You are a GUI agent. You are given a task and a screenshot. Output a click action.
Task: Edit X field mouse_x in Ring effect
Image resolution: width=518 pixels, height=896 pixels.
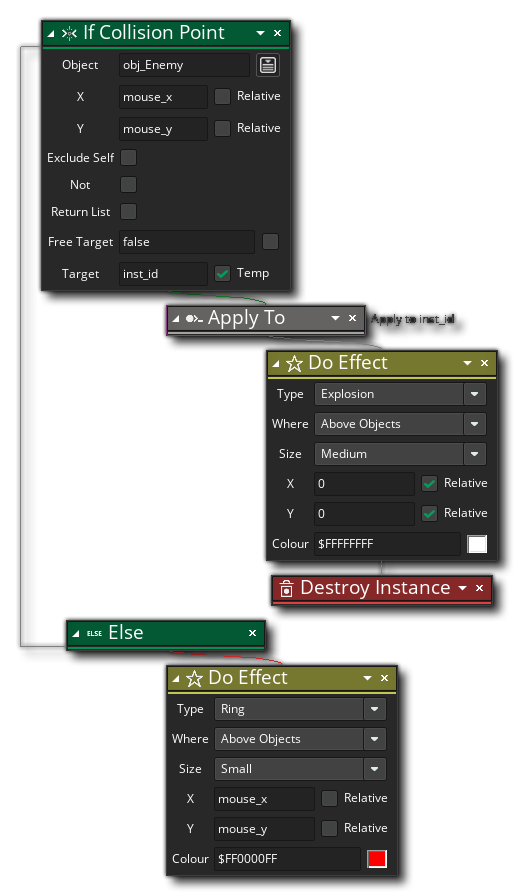tap(264, 799)
